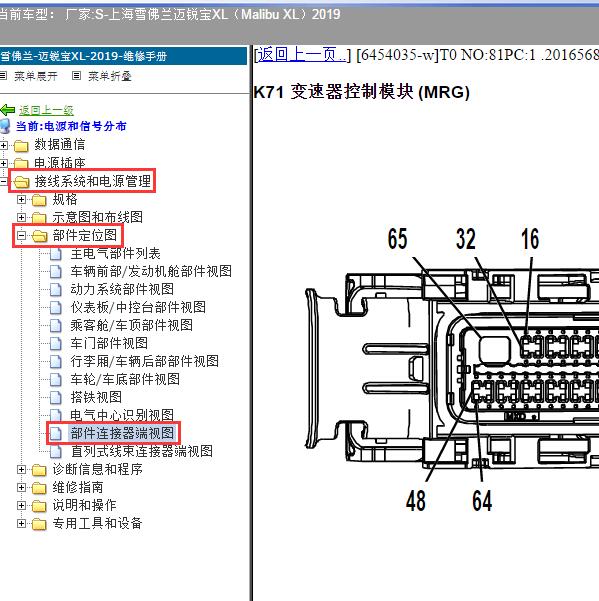Select the 电源插座 folder label

[x=59, y=164]
